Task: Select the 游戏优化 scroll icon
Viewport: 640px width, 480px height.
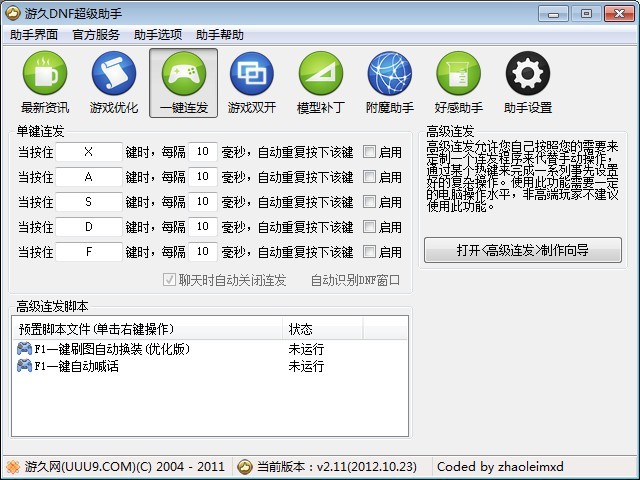Action: (x=114, y=73)
